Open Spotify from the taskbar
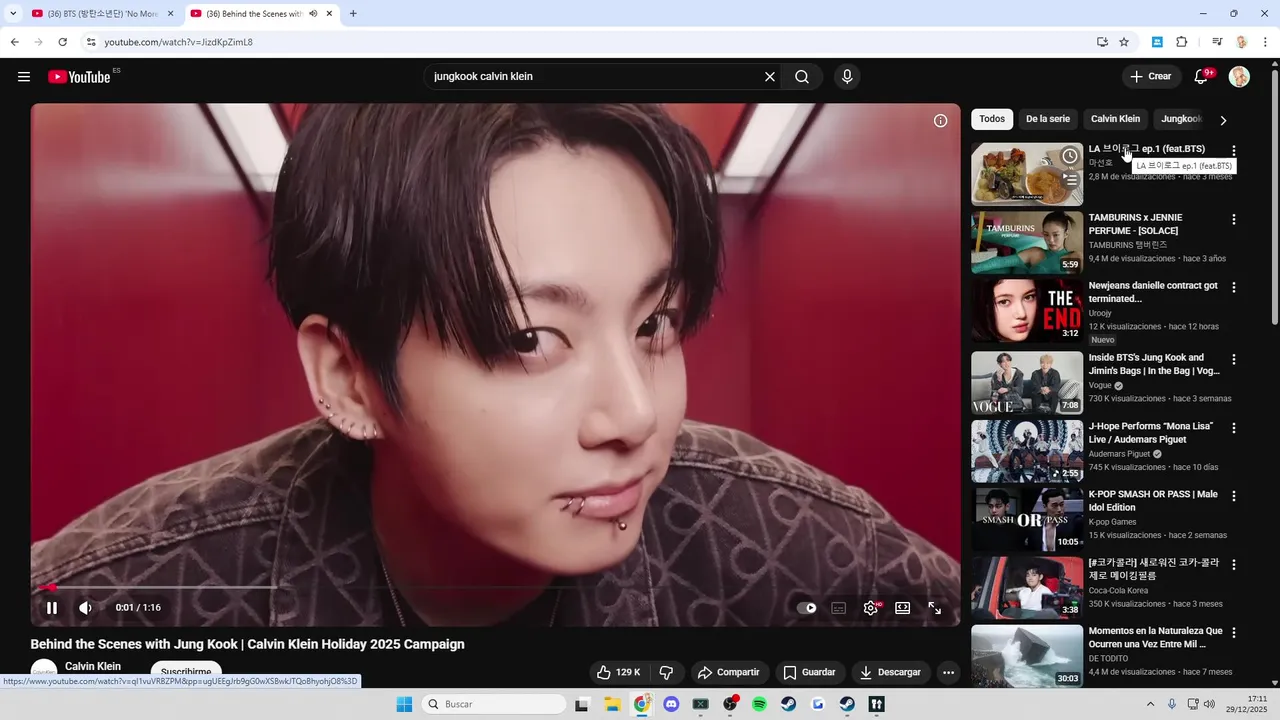The width and height of the screenshot is (1280, 720). pos(759,705)
